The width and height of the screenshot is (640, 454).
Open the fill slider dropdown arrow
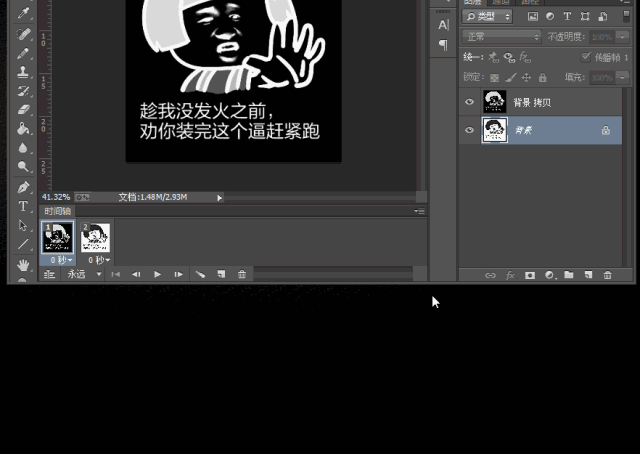(622, 77)
